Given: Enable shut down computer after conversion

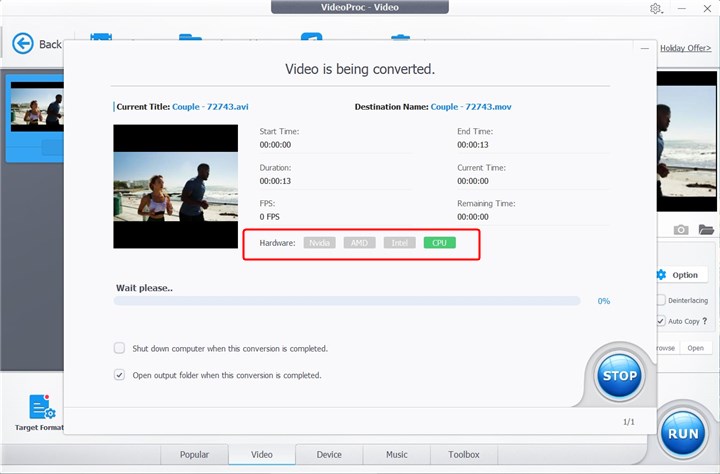Looking at the screenshot, I should coord(119,348).
